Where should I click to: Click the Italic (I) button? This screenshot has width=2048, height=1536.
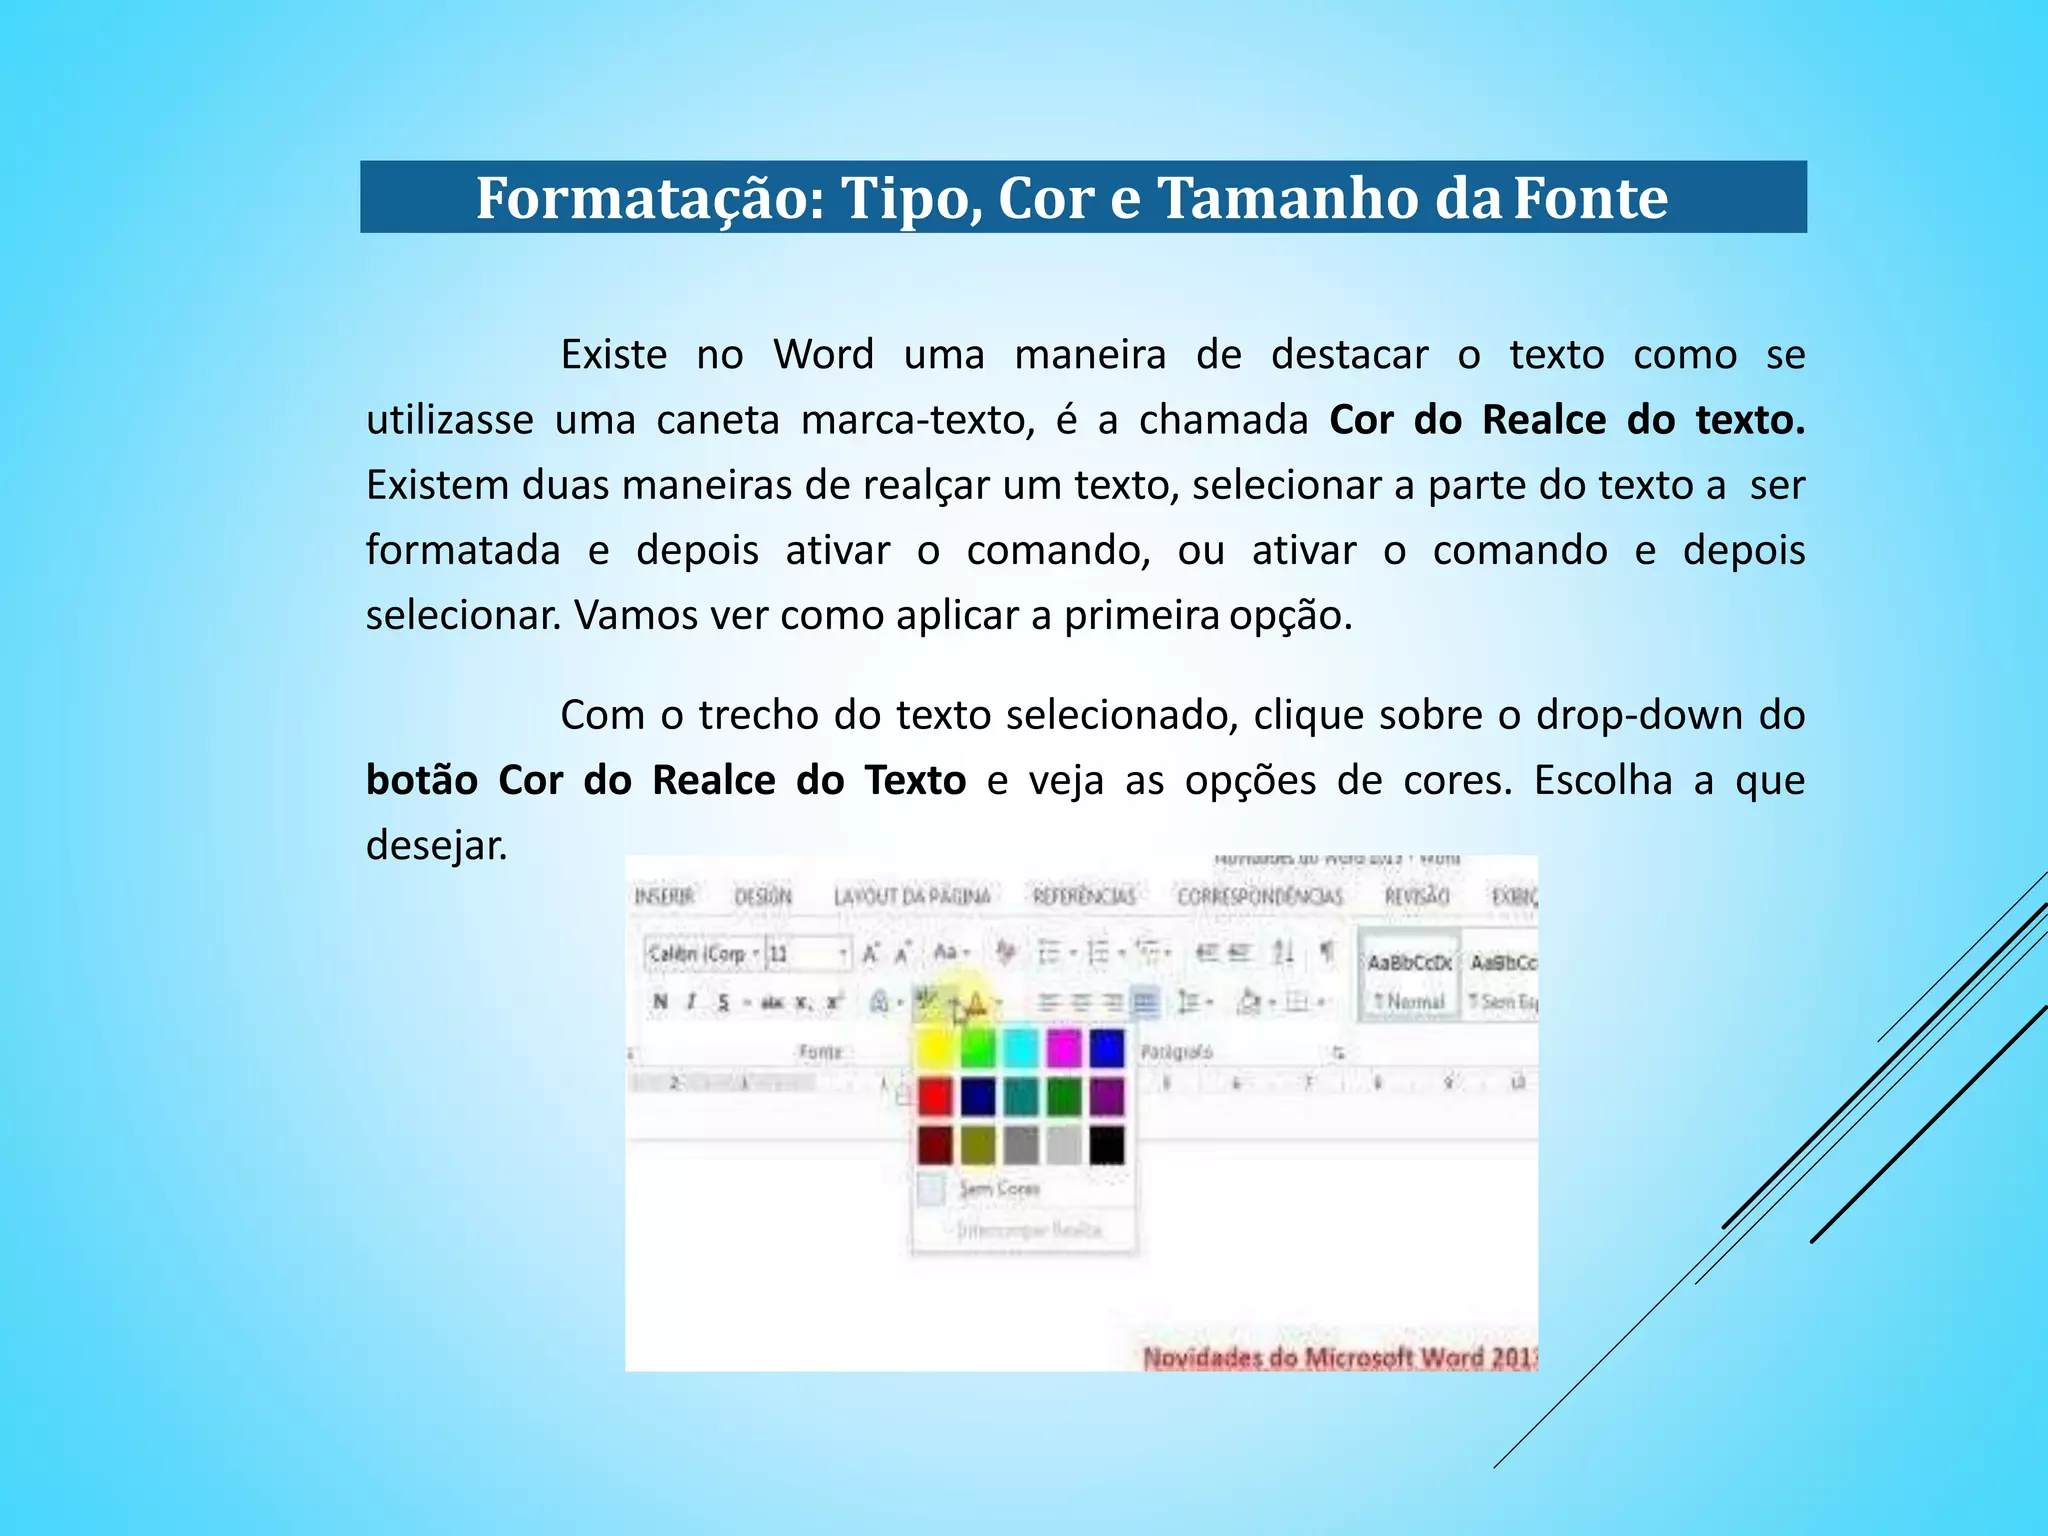(x=691, y=1002)
